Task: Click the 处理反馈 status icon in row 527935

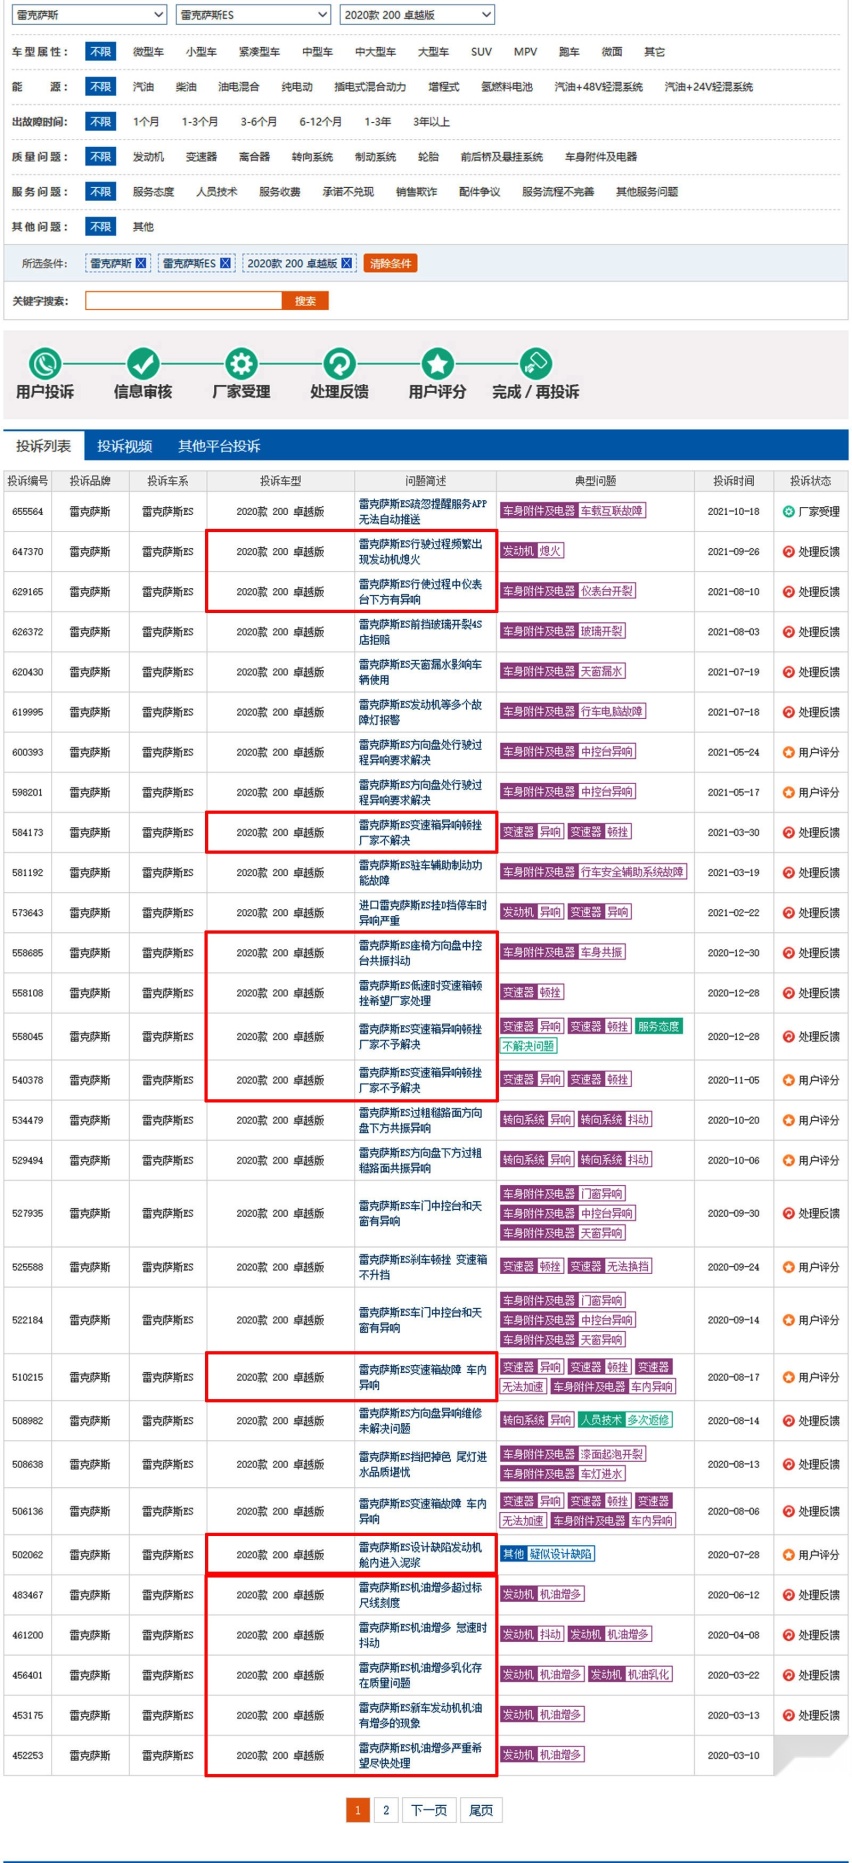Action: (x=788, y=1214)
